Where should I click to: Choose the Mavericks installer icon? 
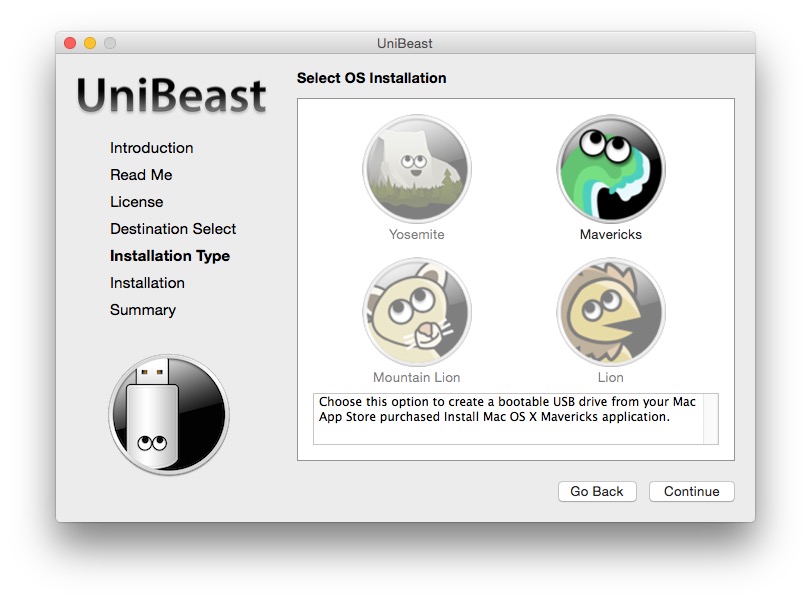tap(610, 169)
